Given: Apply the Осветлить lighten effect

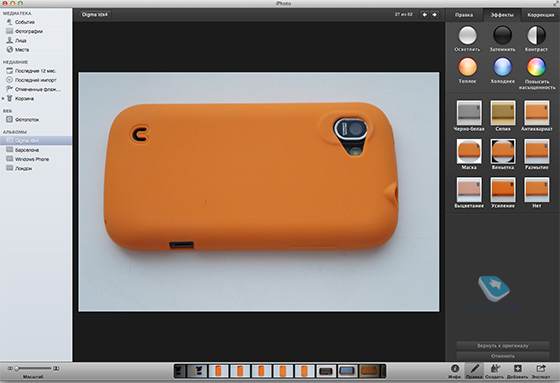Looking at the screenshot, I should click(x=467, y=35).
